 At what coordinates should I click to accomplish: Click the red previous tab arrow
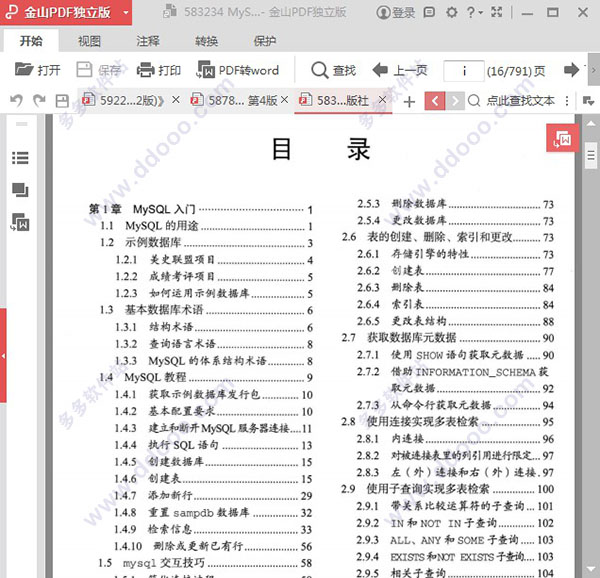click(435, 101)
